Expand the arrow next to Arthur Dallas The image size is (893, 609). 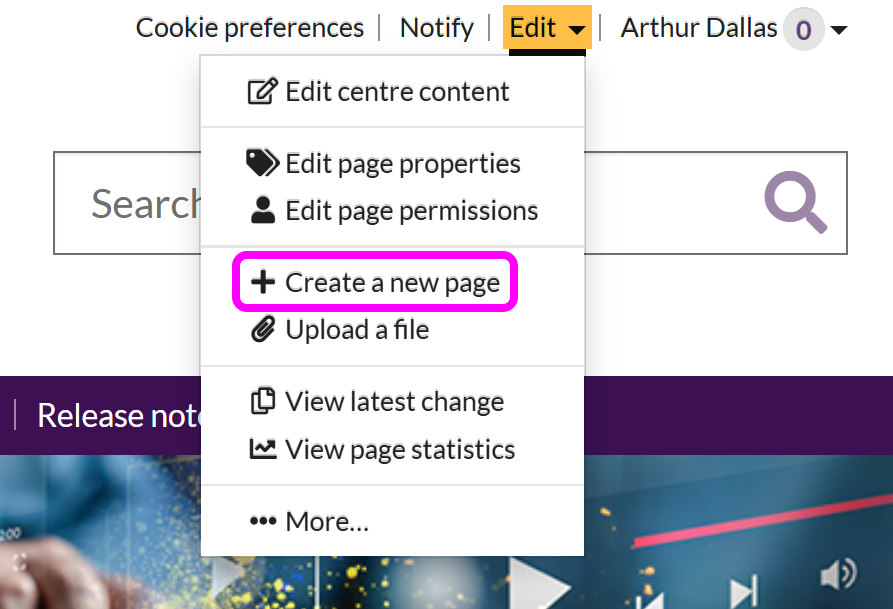(839, 30)
